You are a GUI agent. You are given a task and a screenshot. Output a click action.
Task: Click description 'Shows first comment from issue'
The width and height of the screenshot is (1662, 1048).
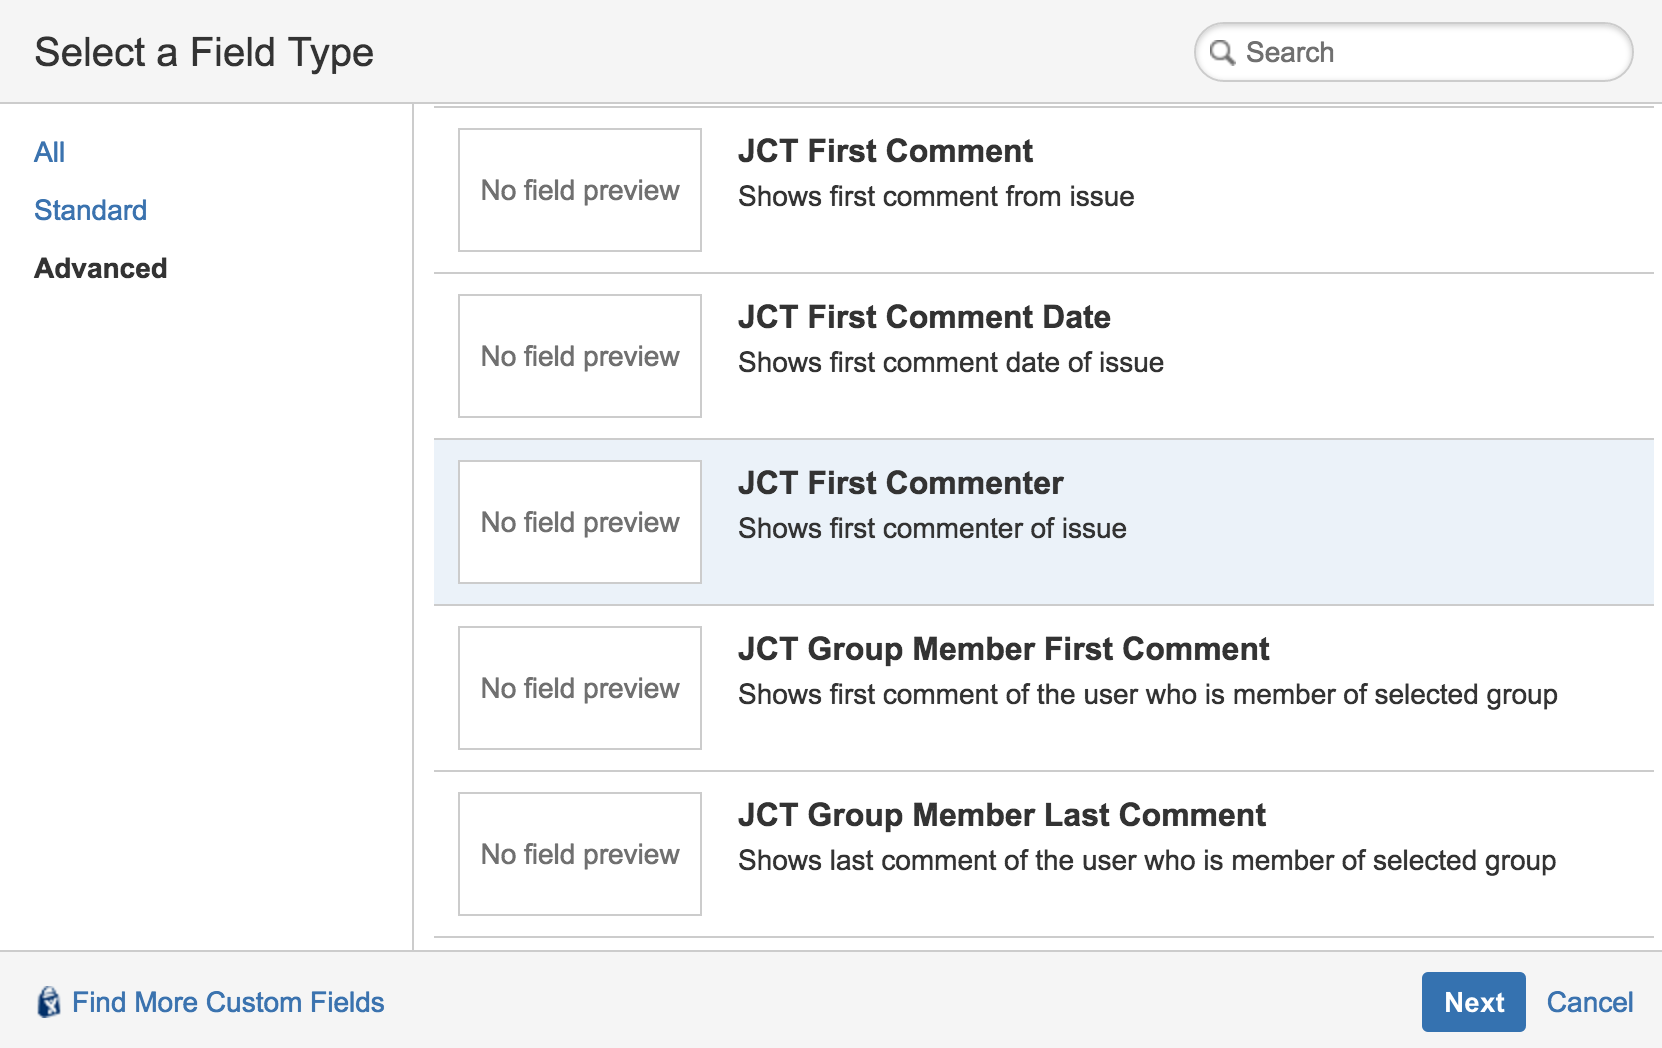click(936, 197)
